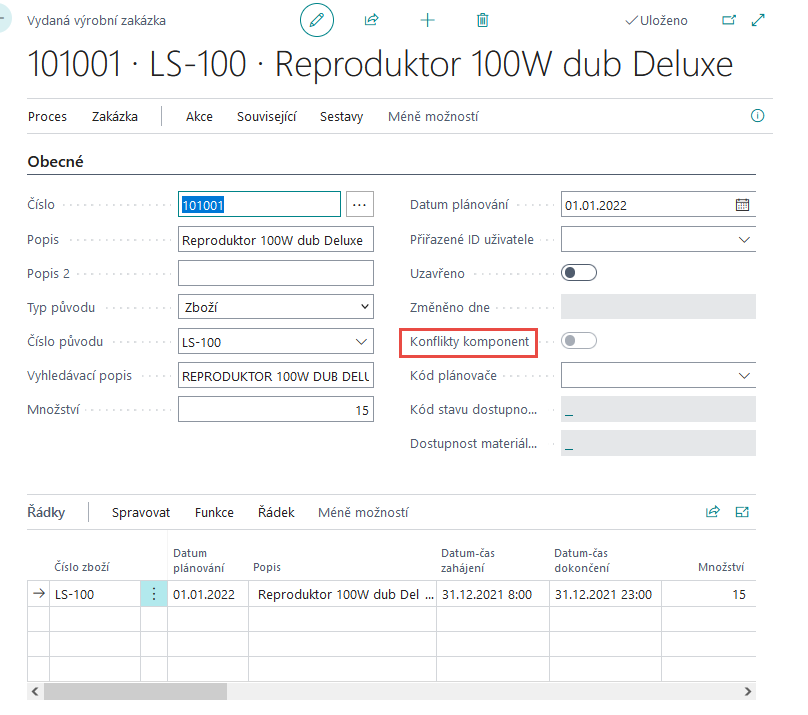Image resolution: width=808 pixels, height=715 pixels.
Task: Click the pencil edit icon
Action: pyautogui.click(x=317, y=20)
